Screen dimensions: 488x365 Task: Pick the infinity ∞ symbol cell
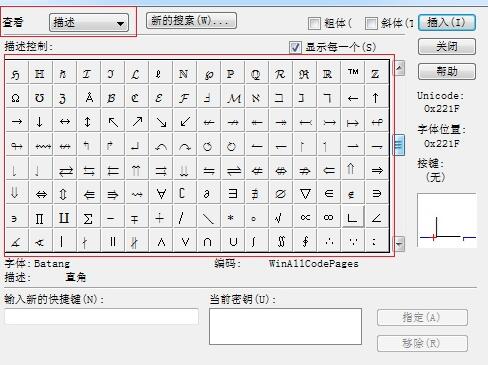click(329, 217)
